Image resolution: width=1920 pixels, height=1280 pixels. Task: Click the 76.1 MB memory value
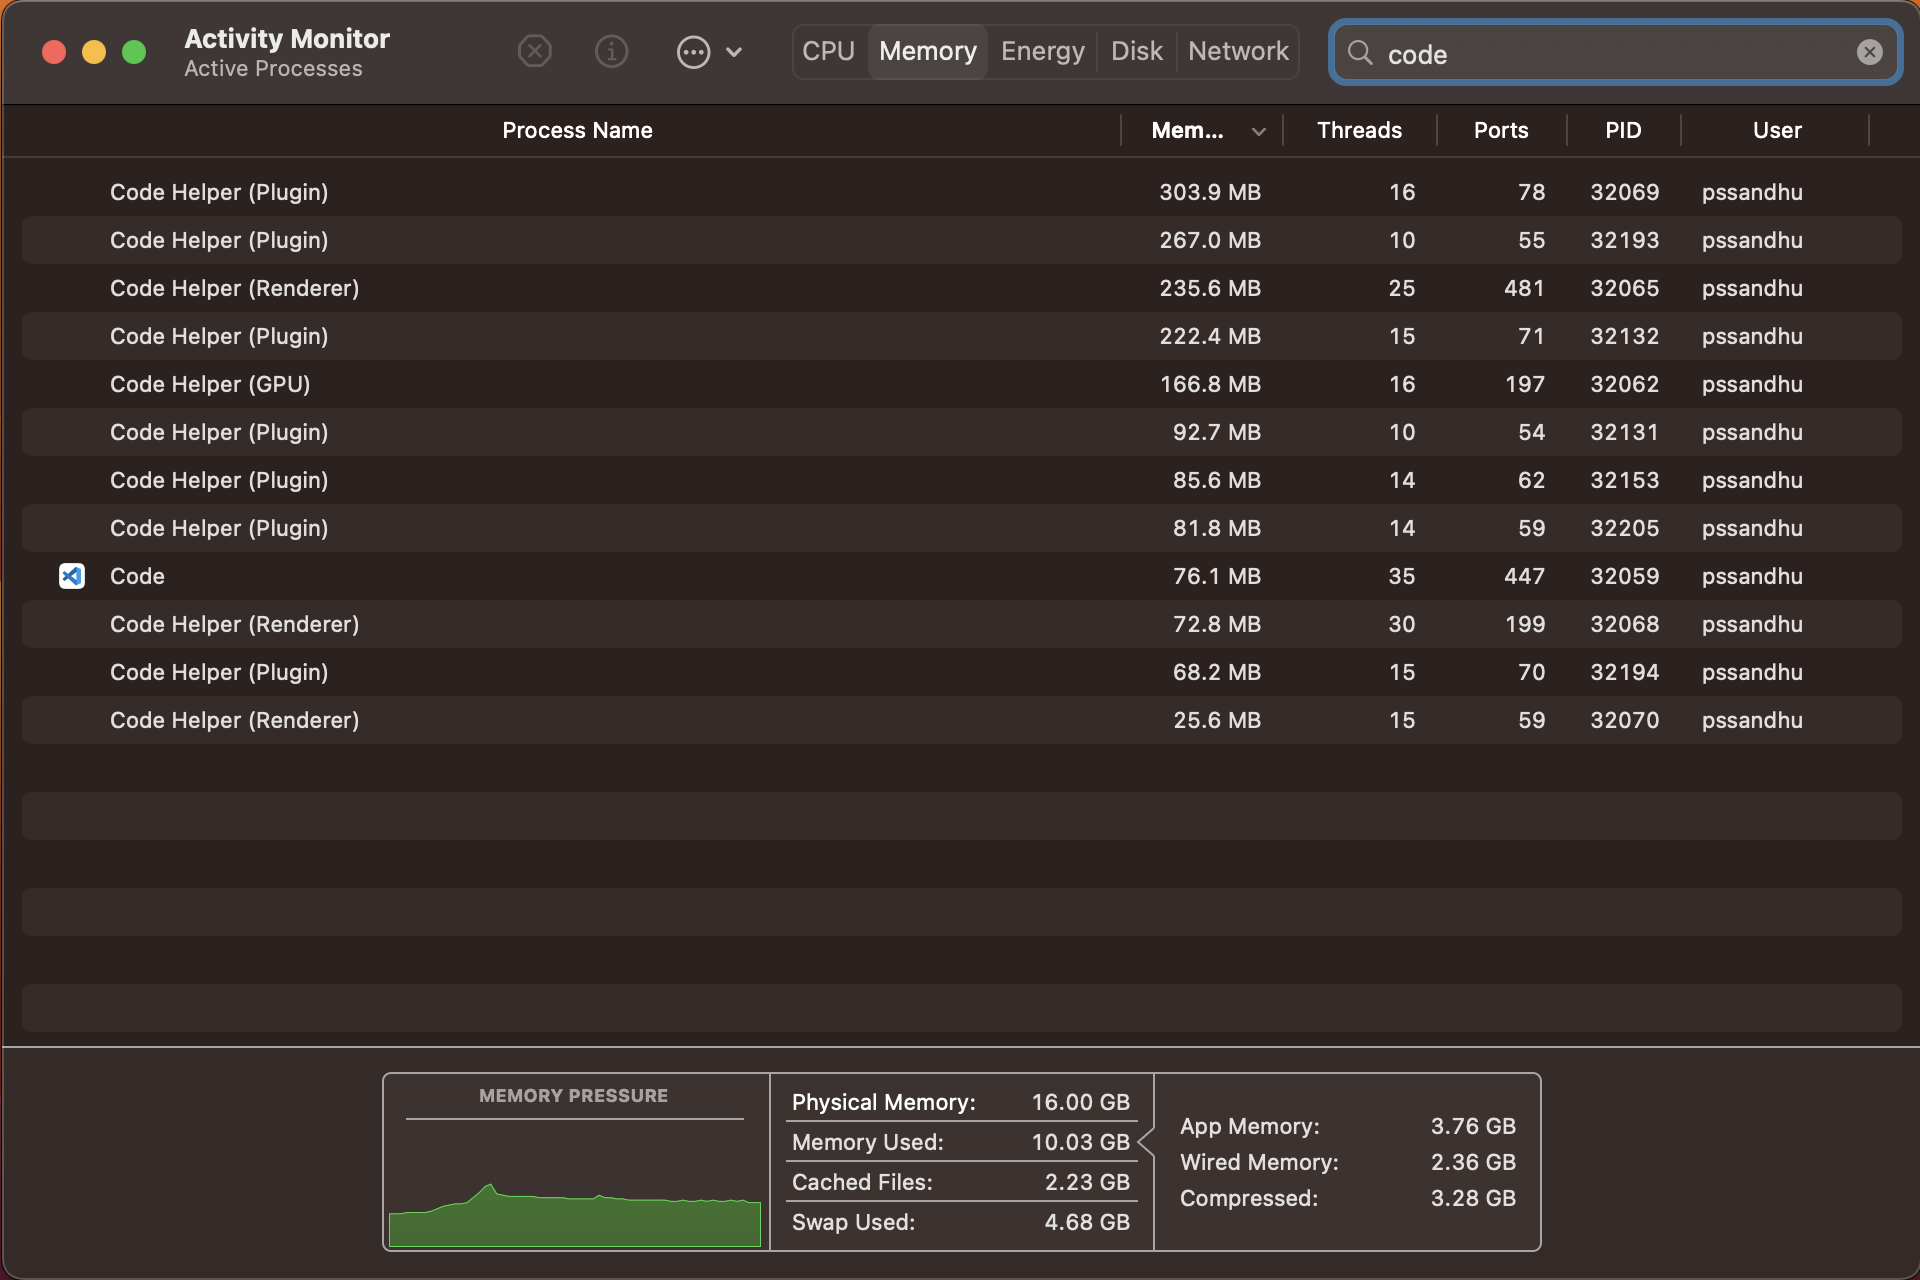pos(1216,576)
